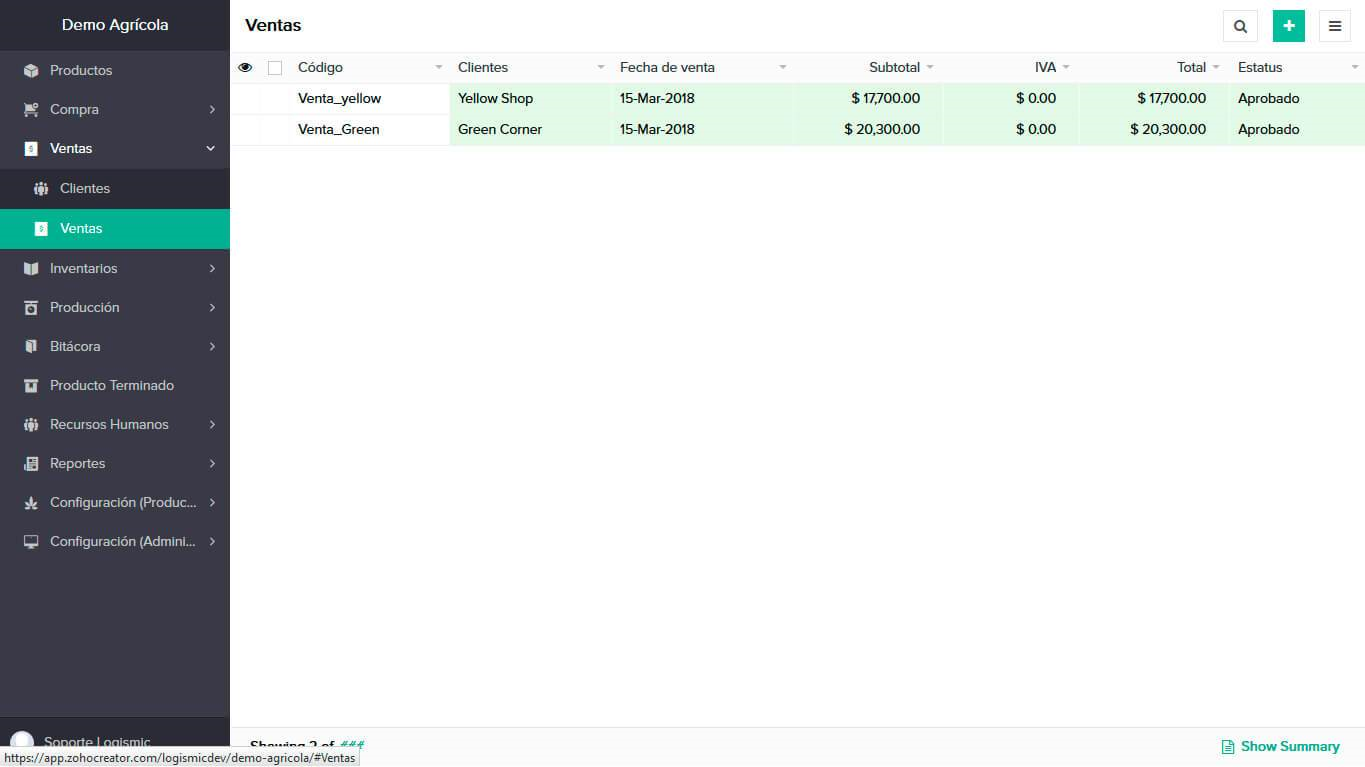The height and width of the screenshot is (767, 1365).
Task: Click the Show Summary link
Action: click(1280, 746)
